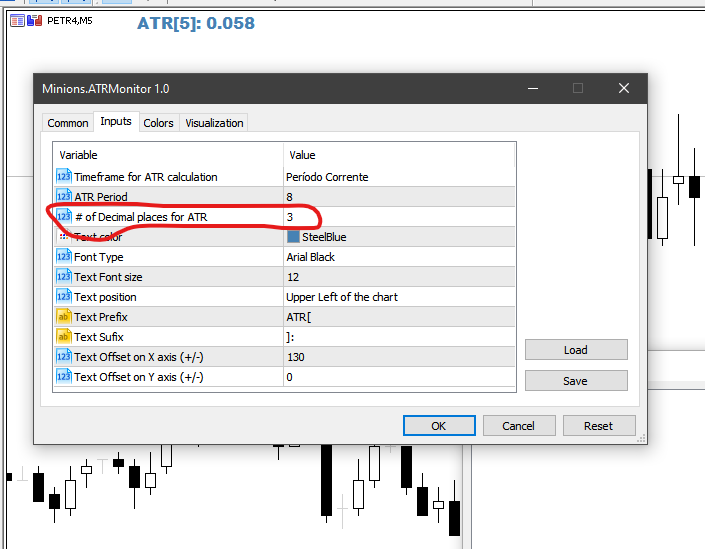
Task: Select the Timeframe for ATR calculation label
Action: (146, 177)
